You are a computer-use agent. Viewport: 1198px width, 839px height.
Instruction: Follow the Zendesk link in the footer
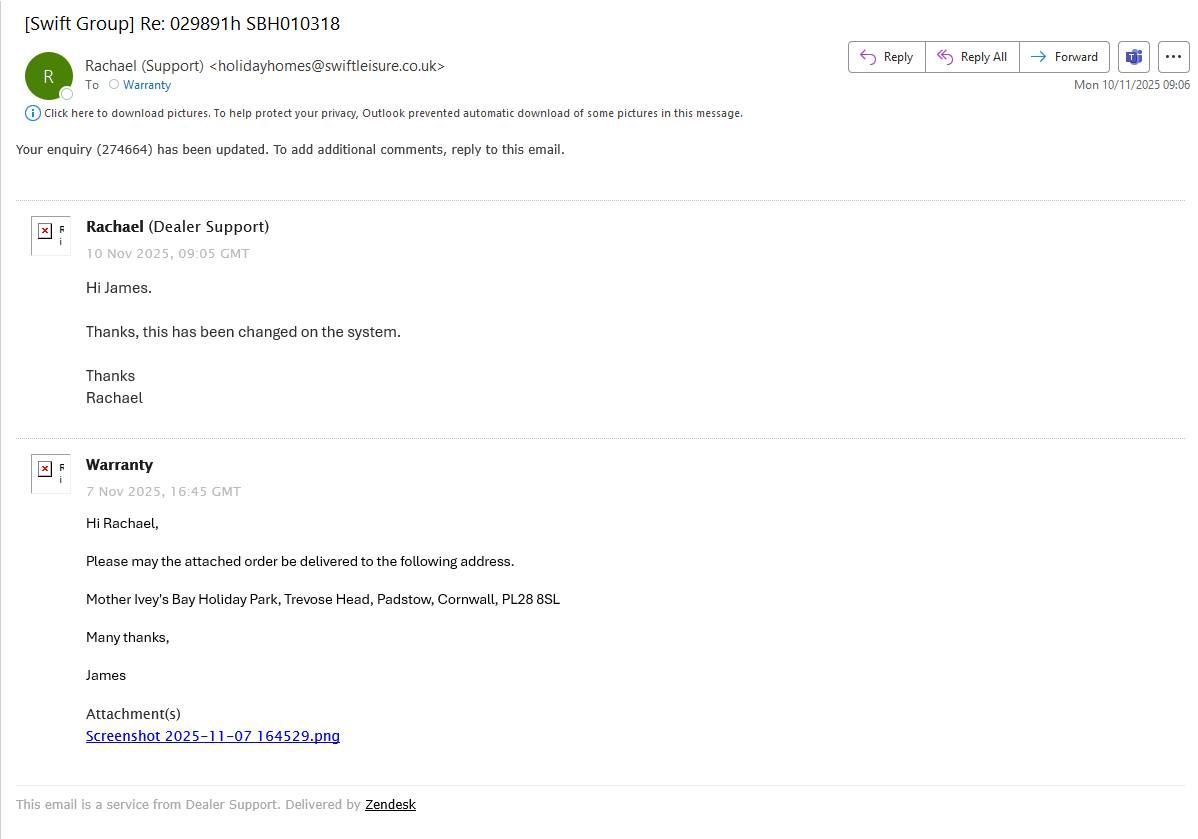pyautogui.click(x=390, y=804)
